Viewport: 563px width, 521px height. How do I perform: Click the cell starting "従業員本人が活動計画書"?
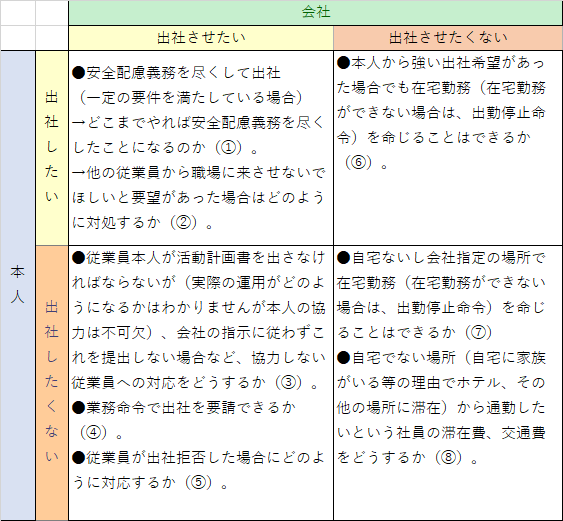[x=201, y=383]
